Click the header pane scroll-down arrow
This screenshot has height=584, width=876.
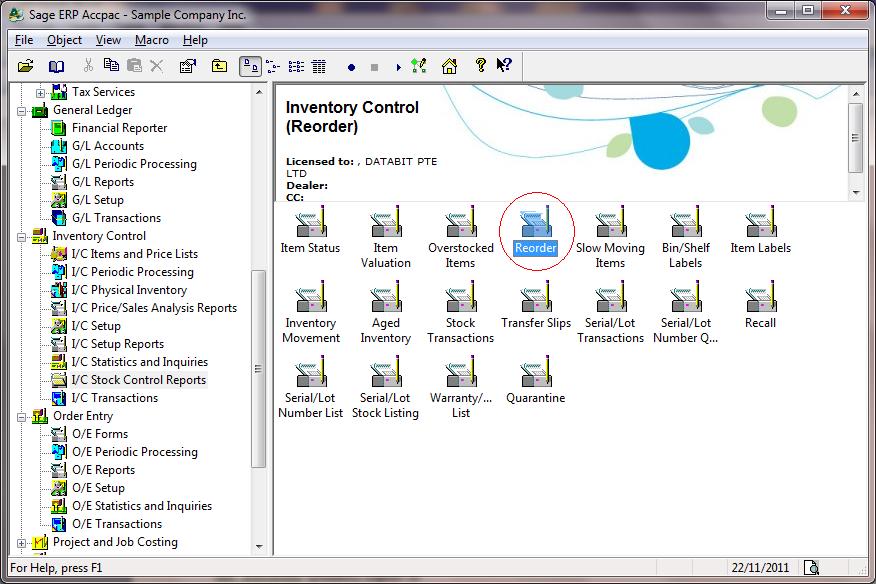(x=856, y=193)
